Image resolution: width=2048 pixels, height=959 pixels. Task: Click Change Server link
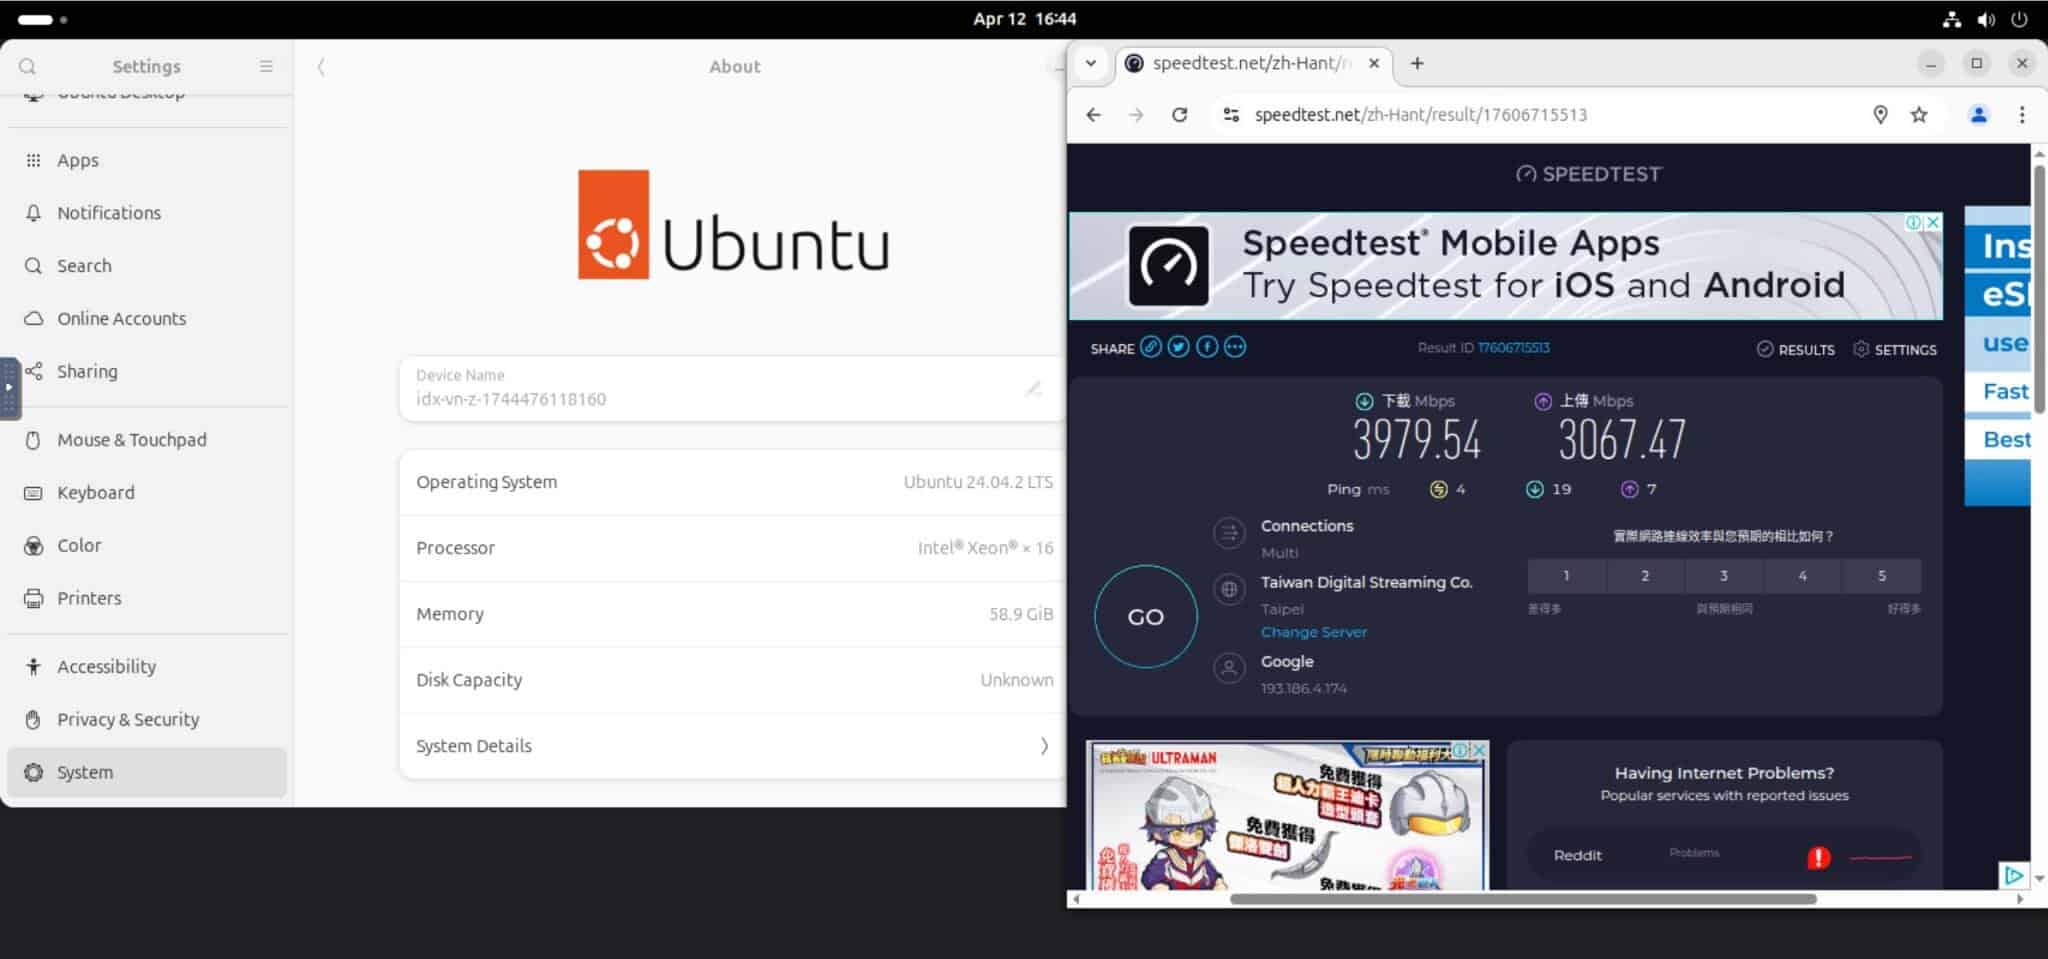point(1313,632)
